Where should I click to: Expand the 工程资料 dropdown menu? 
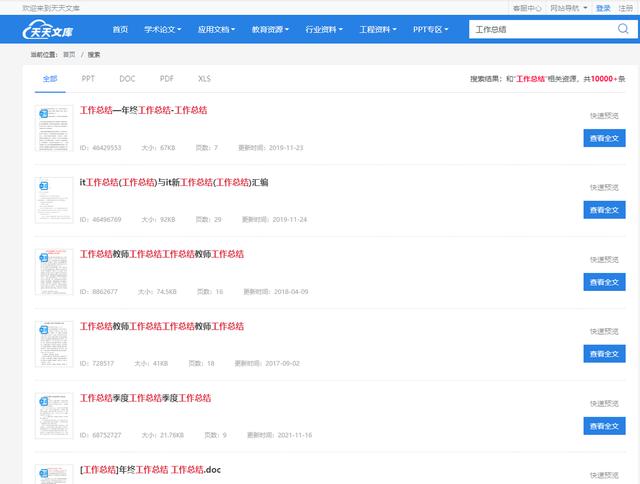coord(378,29)
